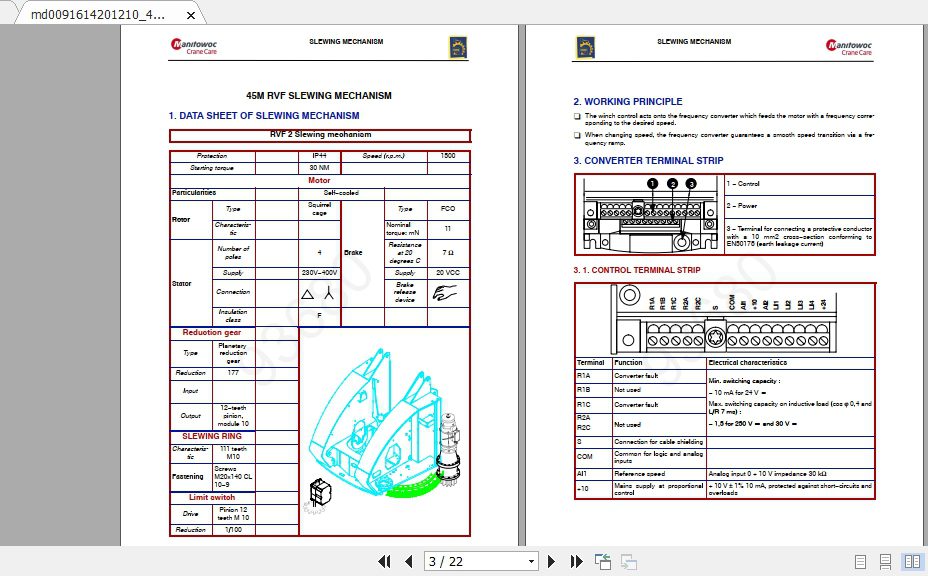928x576 pixels.
Task: Click the 'COM' terminal row
Action: click(725, 457)
